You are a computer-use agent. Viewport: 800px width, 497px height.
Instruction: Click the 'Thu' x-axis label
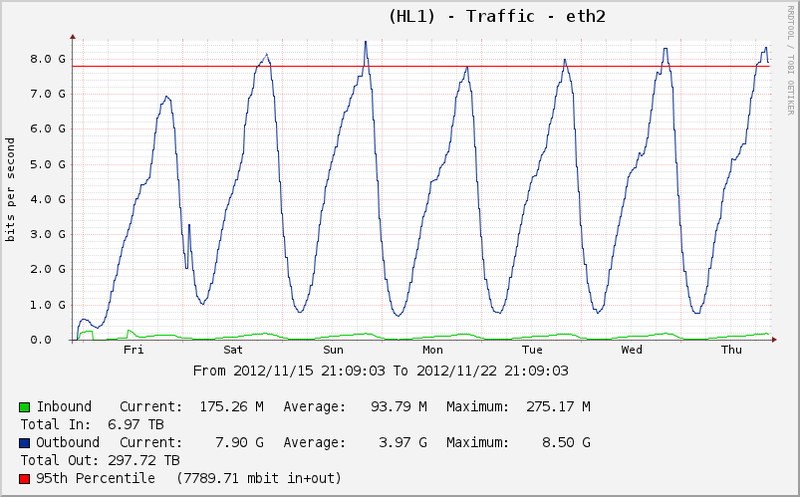tap(732, 350)
